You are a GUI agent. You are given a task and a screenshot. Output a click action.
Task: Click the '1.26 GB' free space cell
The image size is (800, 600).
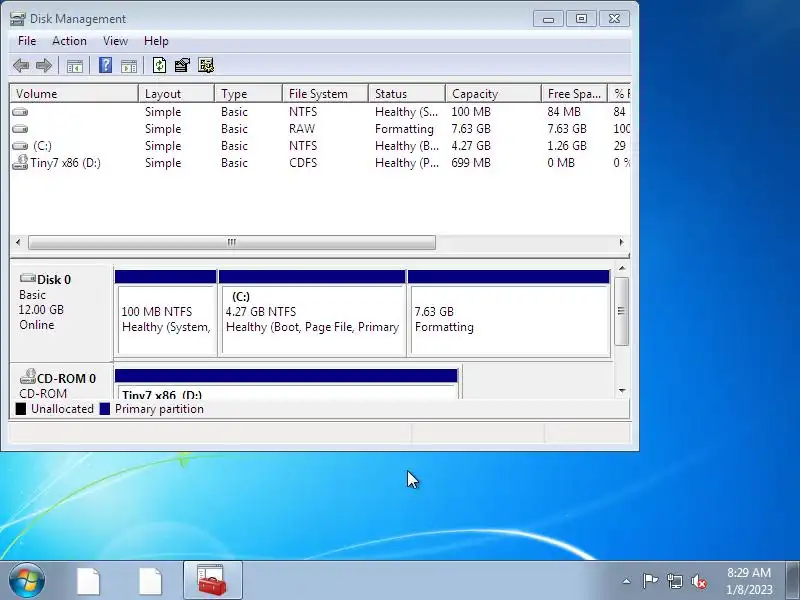567,146
